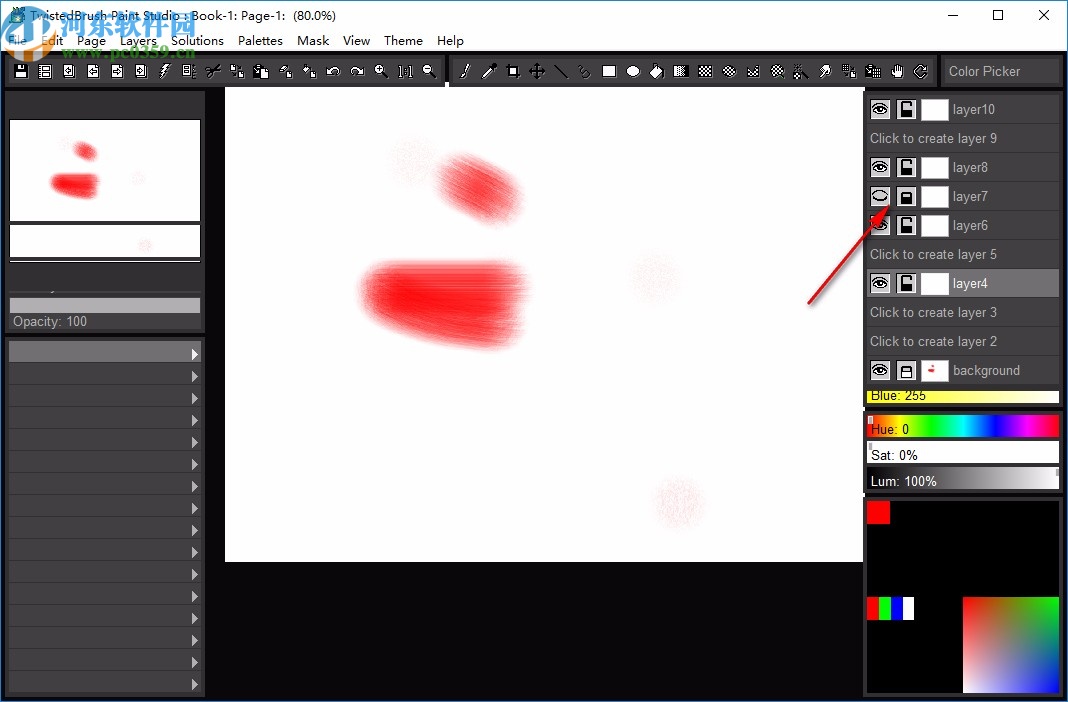Activate the Pan hand tool

896,72
